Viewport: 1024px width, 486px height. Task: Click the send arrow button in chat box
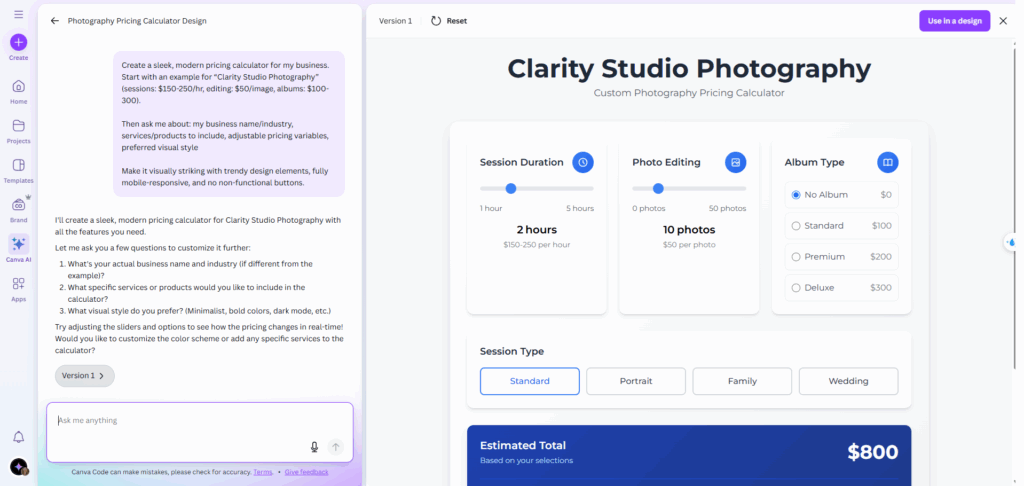tap(336, 447)
